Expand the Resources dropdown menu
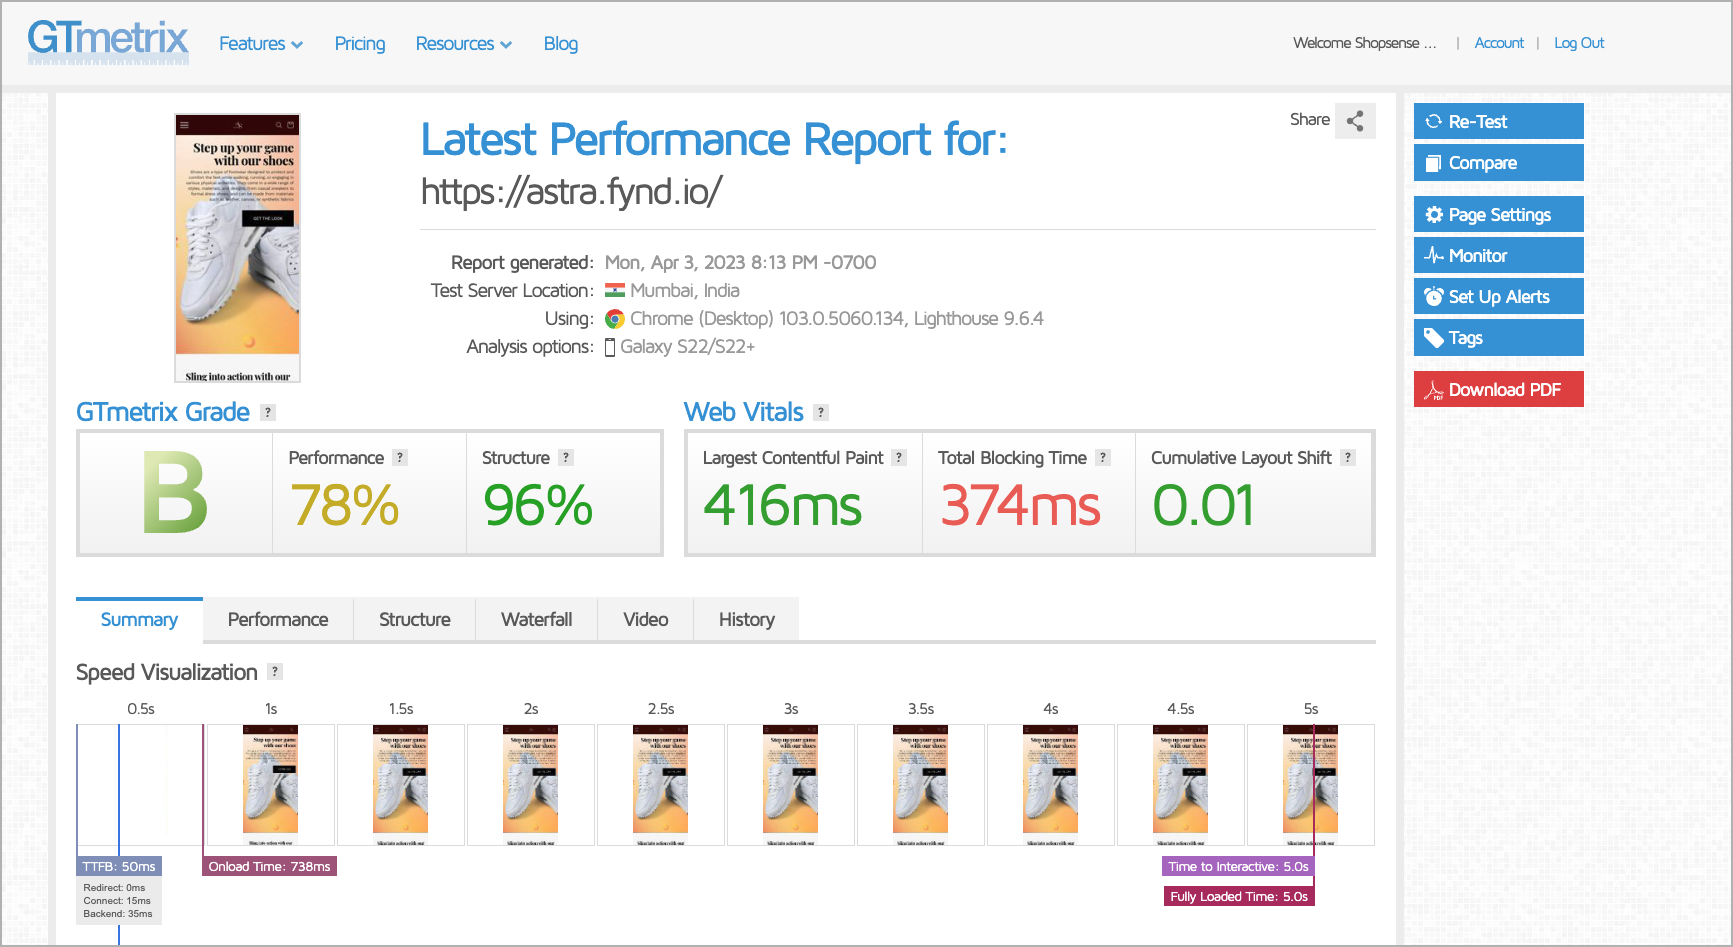Screen dimensions: 1733x947 (x=464, y=44)
